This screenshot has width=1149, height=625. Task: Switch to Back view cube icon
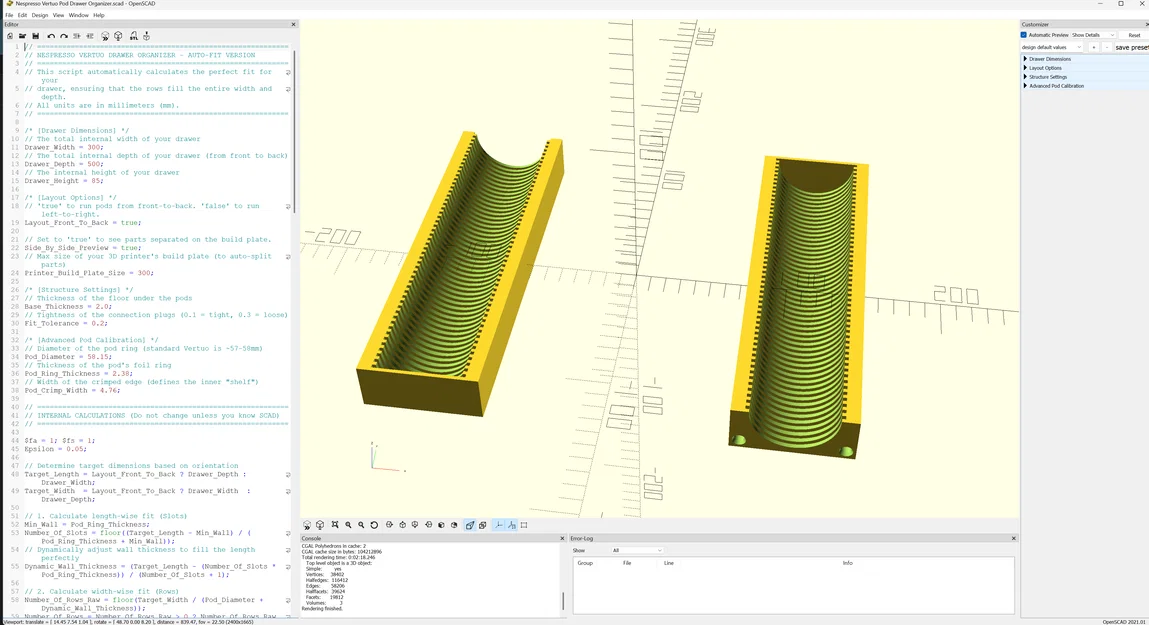454,525
